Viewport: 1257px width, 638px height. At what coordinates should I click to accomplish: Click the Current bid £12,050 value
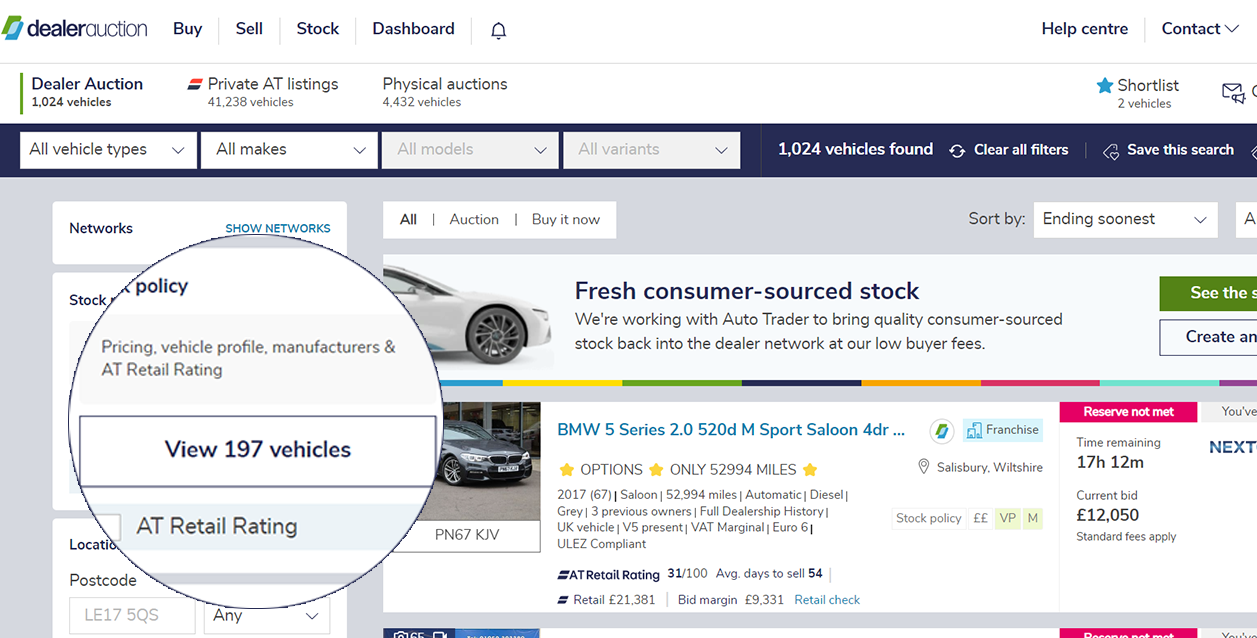1108,515
